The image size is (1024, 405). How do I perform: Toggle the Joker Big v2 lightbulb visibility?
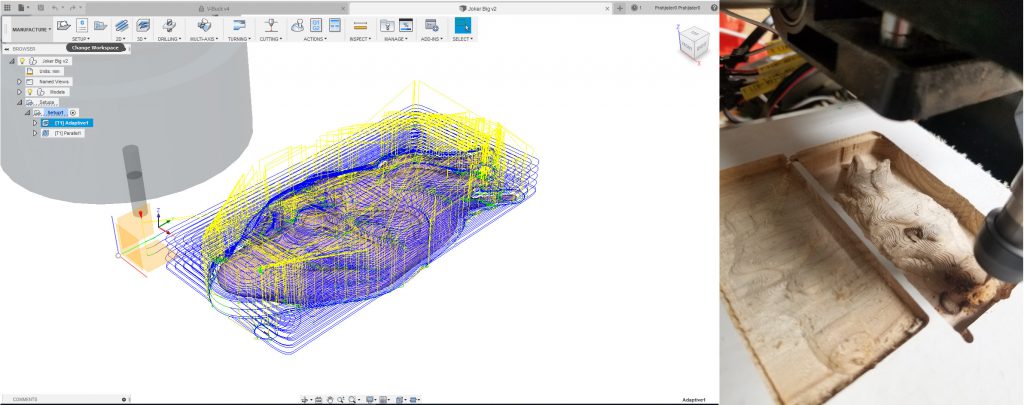[22, 61]
